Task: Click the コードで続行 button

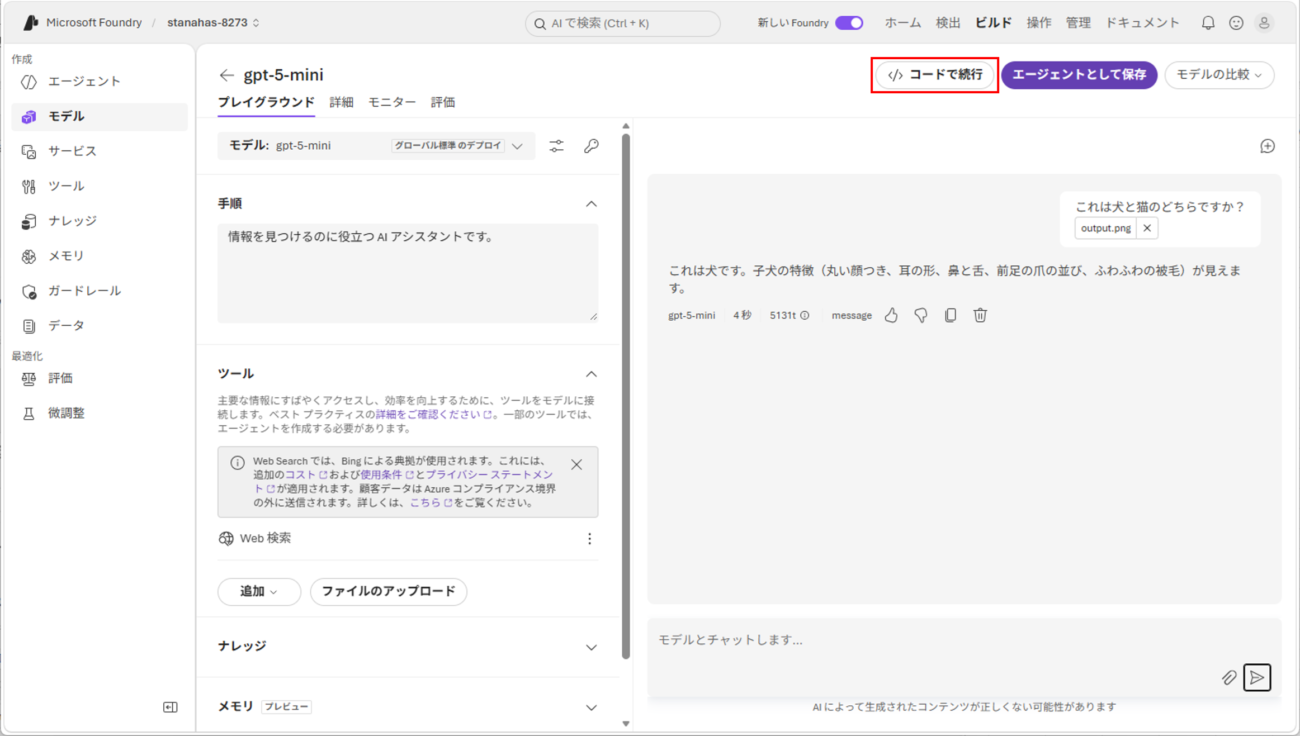Action: 935,75
